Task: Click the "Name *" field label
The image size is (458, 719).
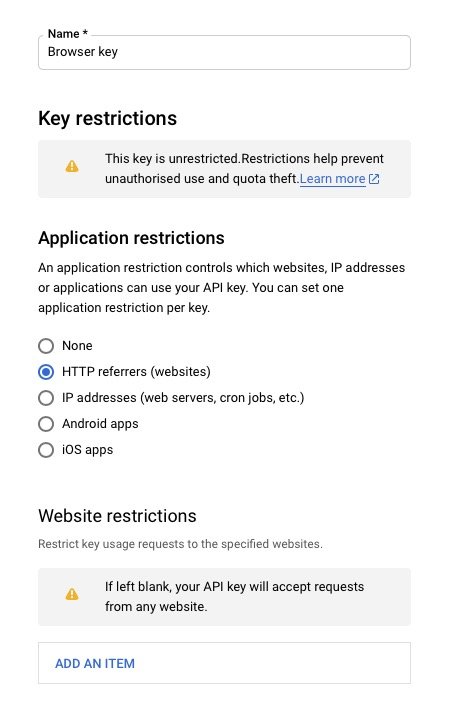Action: [x=67, y=34]
